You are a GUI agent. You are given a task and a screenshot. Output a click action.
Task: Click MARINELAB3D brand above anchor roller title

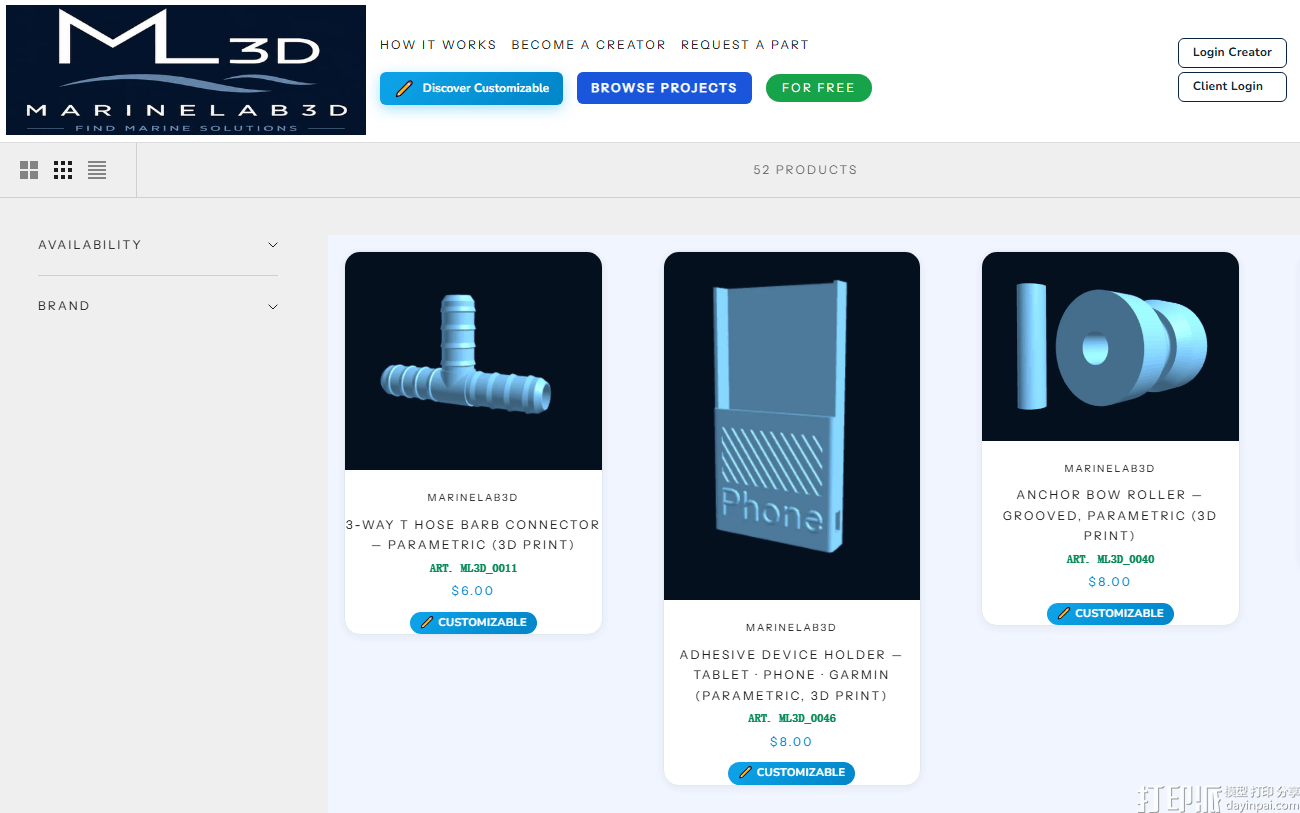click(1110, 468)
